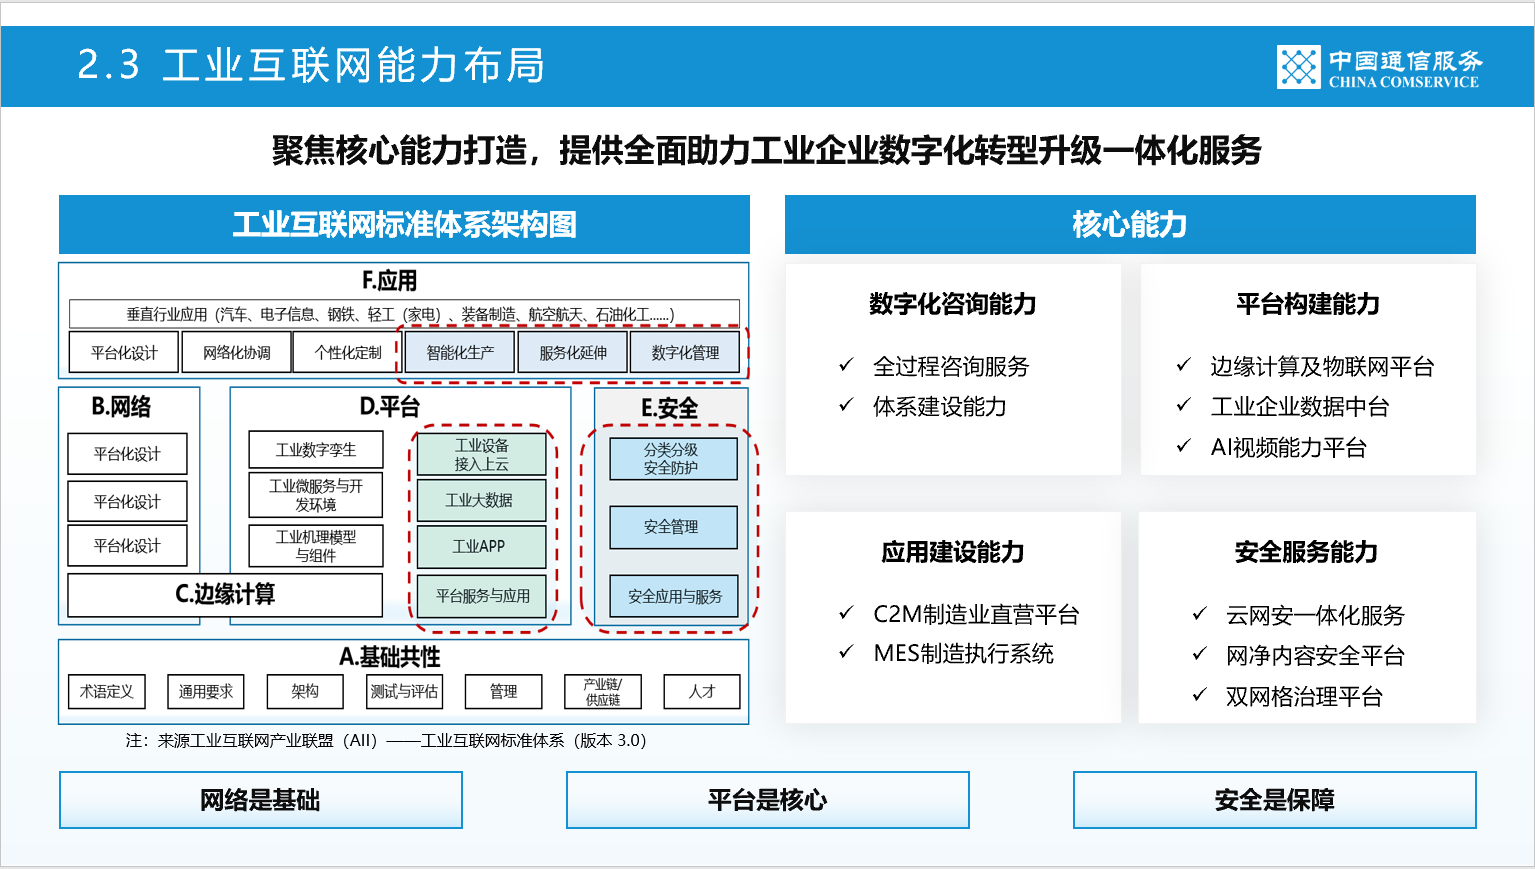Click the 产业链/供应链 box
This screenshot has width=1535, height=869.
tap(603, 691)
